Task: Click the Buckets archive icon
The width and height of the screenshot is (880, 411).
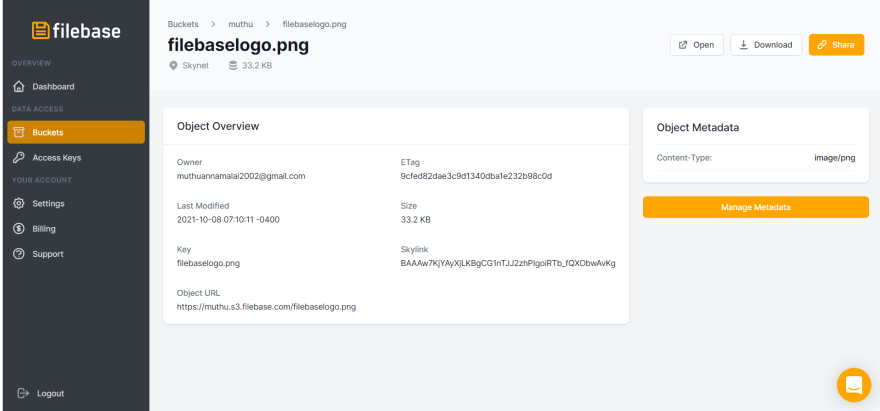Action: pyautogui.click(x=19, y=132)
